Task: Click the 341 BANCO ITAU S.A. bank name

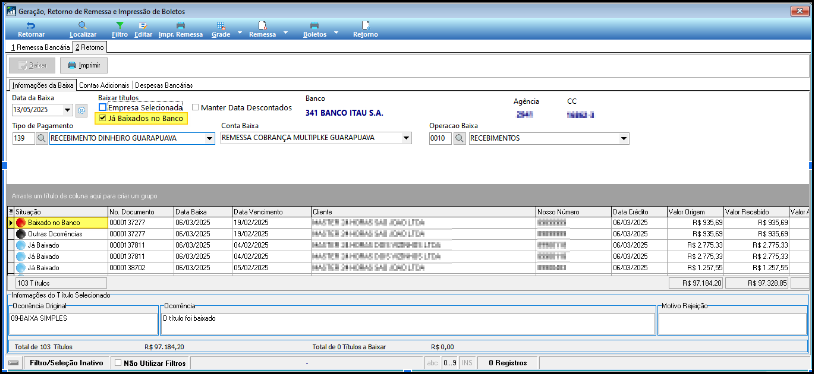Action: (345, 113)
